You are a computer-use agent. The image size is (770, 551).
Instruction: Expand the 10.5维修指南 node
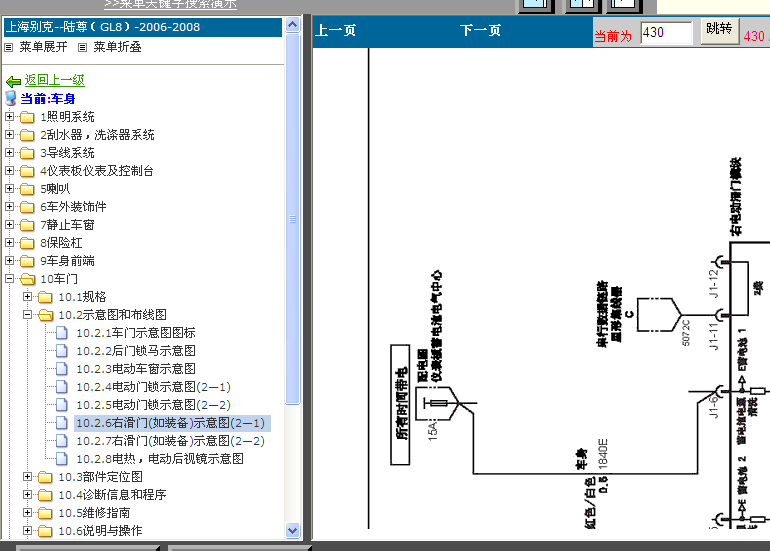pos(28,513)
